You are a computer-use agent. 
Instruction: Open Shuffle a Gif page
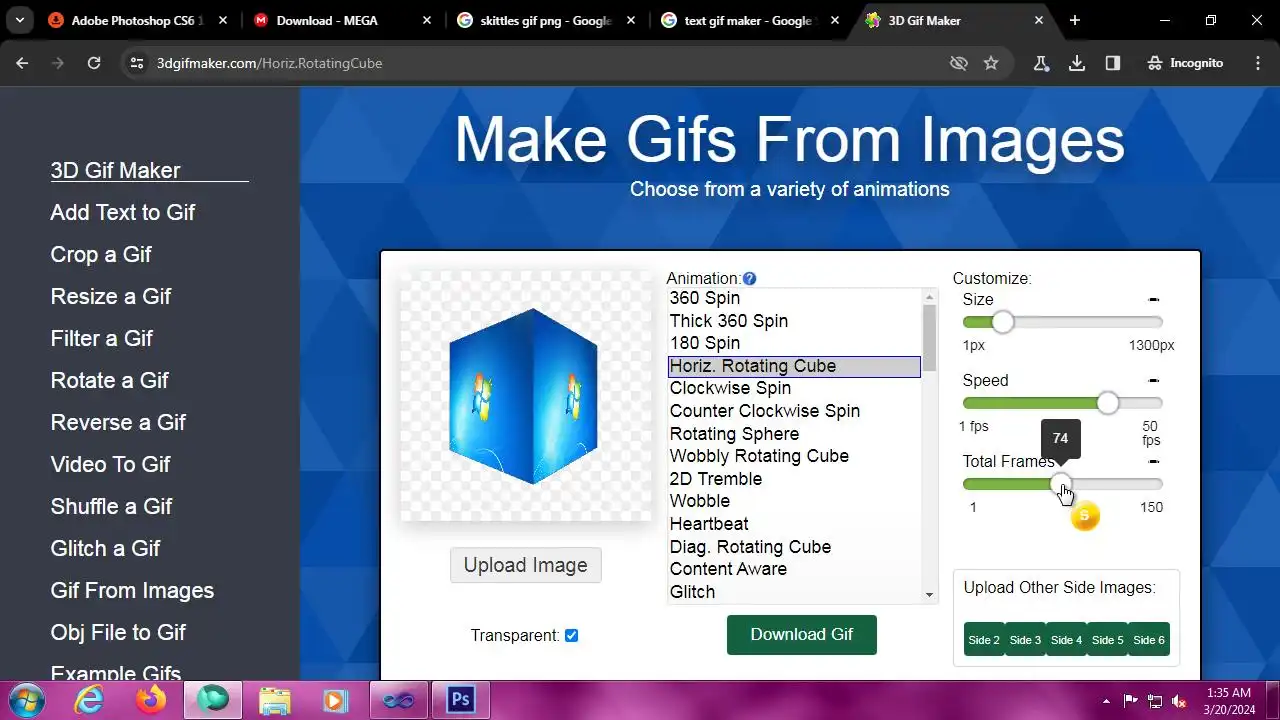tap(111, 506)
